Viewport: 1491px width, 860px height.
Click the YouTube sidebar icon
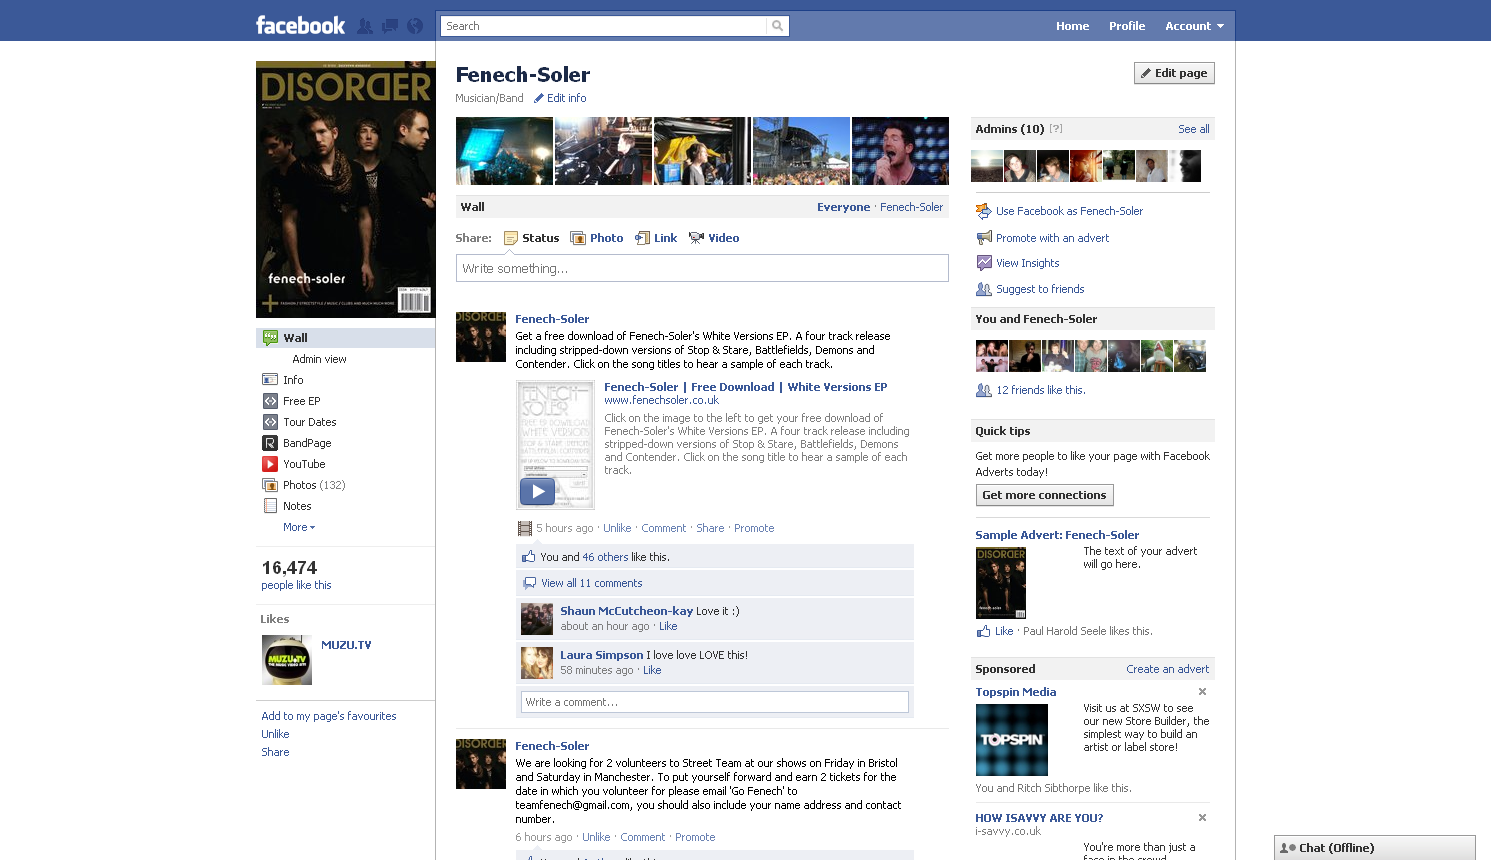point(270,464)
